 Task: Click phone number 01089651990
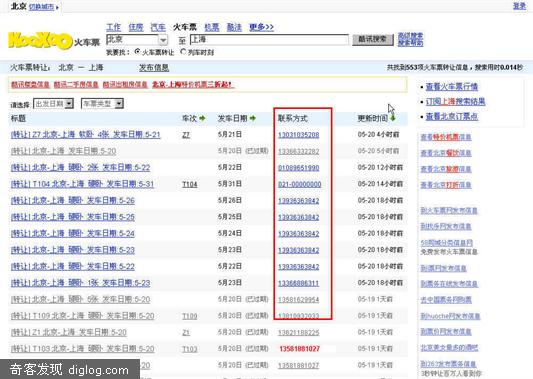pos(298,168)
